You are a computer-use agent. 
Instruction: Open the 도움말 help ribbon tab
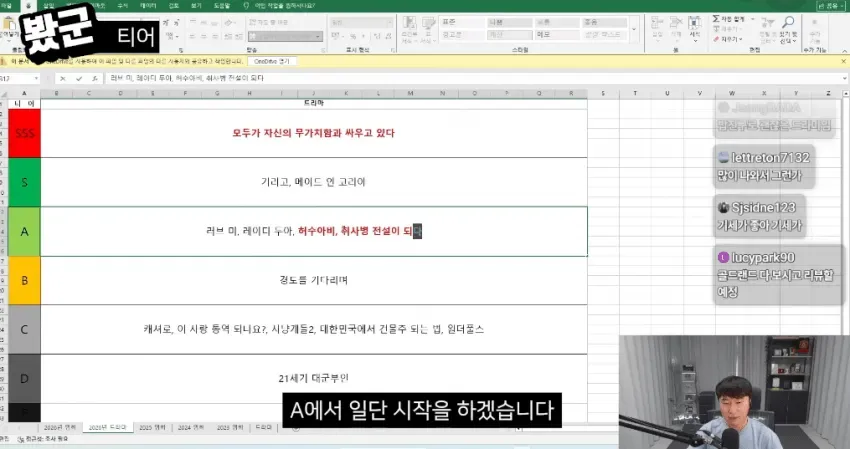[x=222, y=6]
